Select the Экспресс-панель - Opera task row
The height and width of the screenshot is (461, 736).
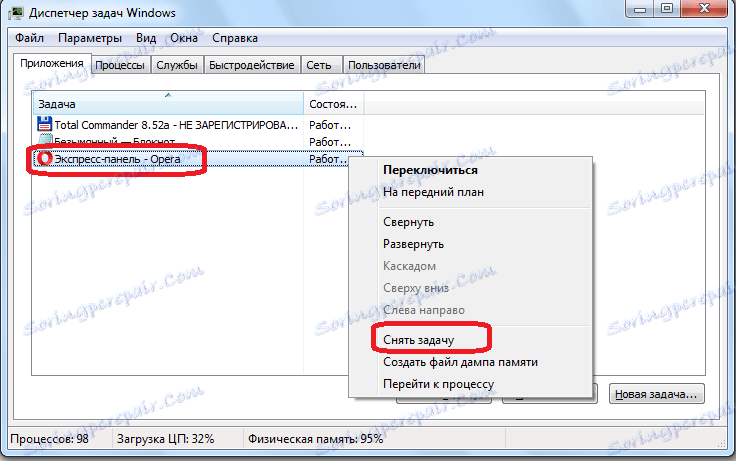tap(198, 159)
